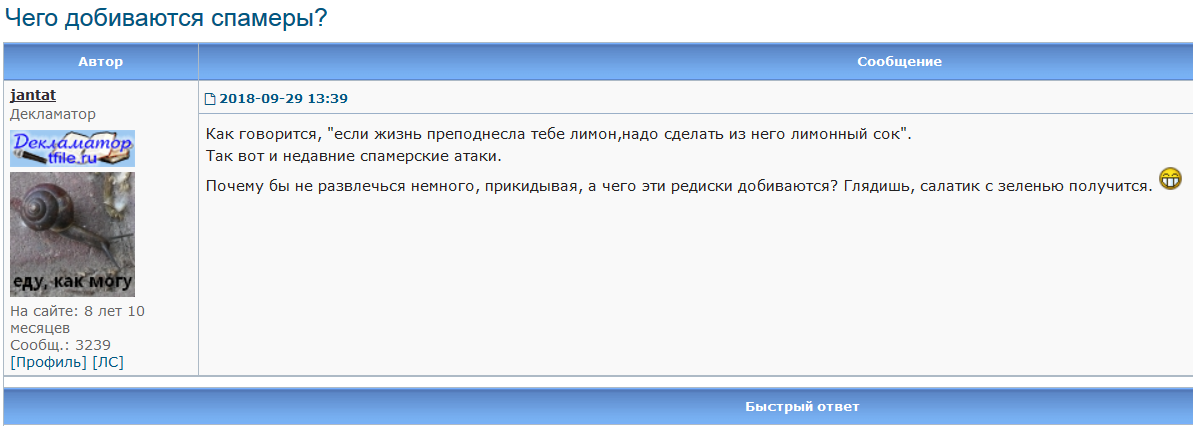This screenshot has height=426, width=1193.
Task: Click the grinning smiley emoji in post
Action: (1170, 180)
